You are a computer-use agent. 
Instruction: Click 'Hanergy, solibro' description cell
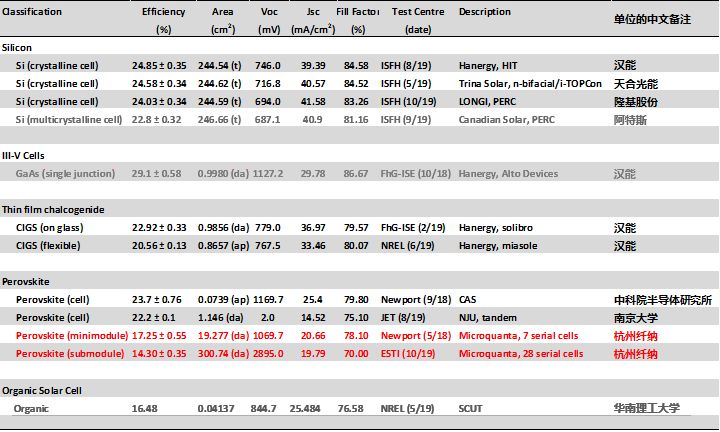[x=495, y=228]
